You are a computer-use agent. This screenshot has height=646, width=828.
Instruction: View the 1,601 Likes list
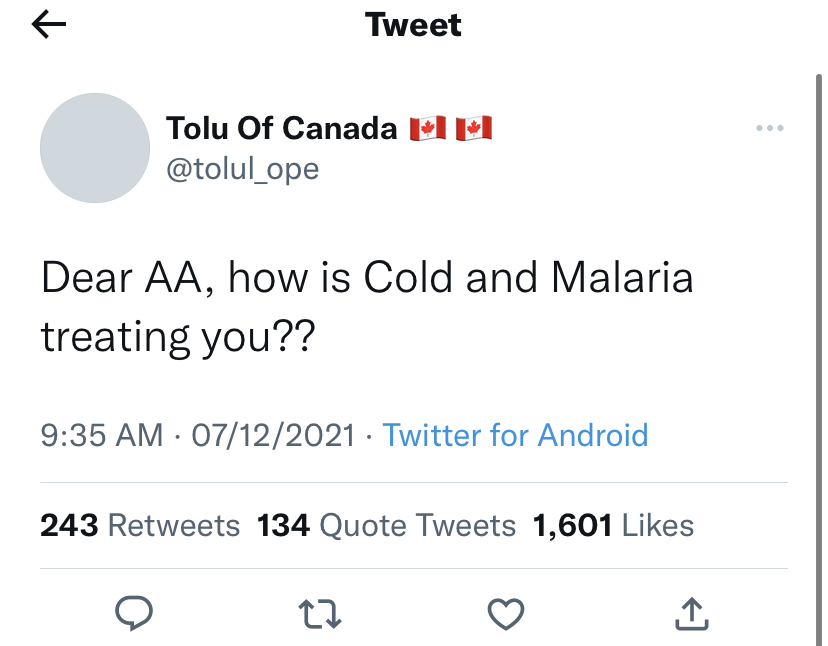coord(612,525)
